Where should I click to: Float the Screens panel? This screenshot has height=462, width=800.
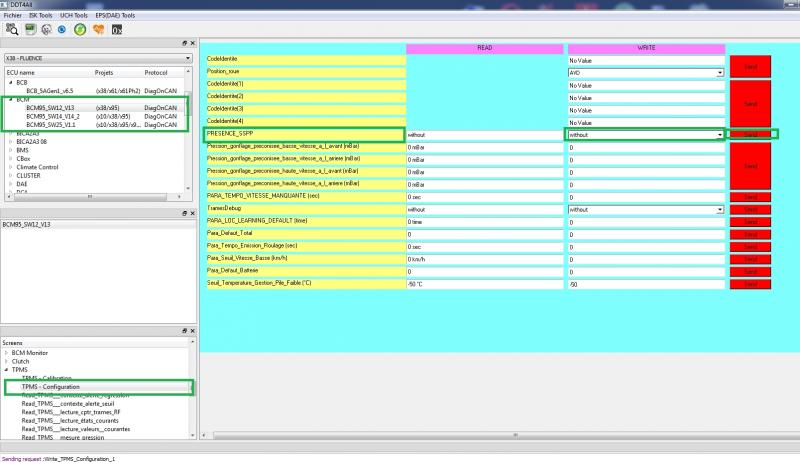[x=185, y=331]
